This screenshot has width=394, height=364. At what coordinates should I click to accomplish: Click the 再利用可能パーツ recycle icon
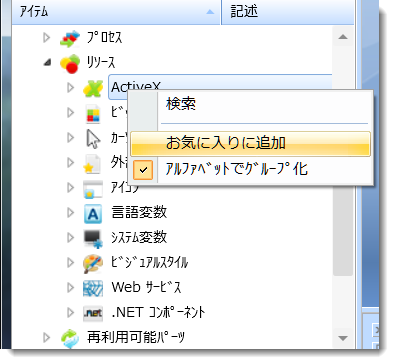70,338
